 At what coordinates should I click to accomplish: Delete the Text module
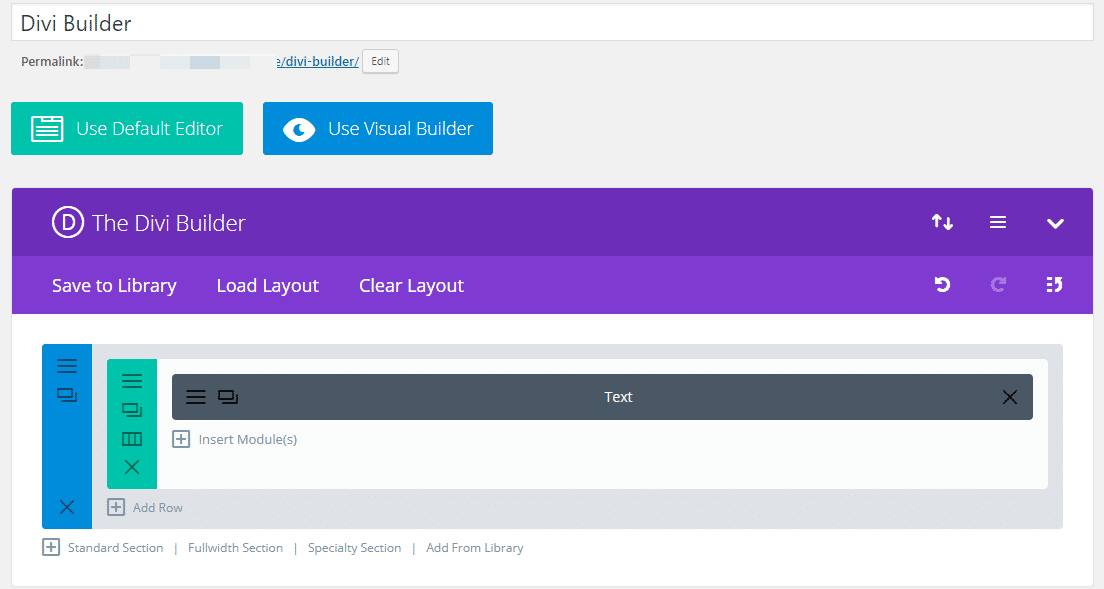[1010, 397]
